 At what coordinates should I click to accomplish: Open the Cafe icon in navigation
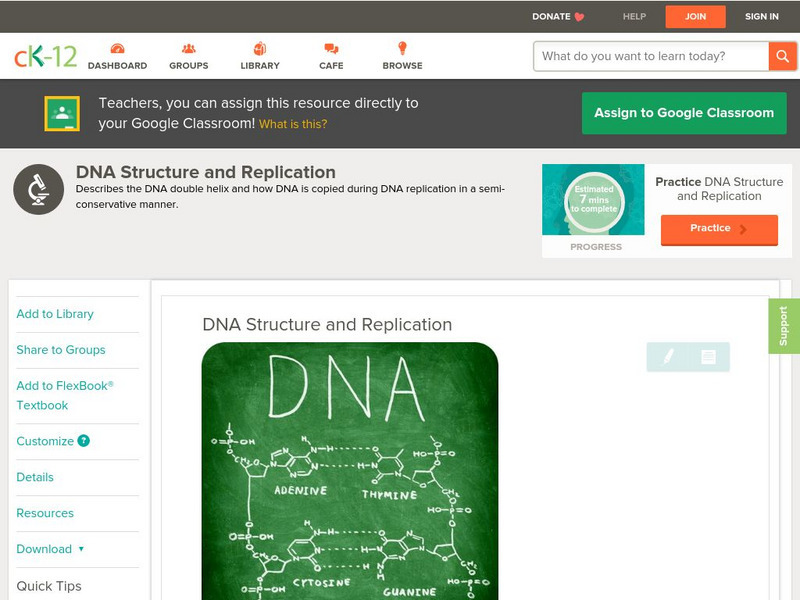tap(331, 50)
